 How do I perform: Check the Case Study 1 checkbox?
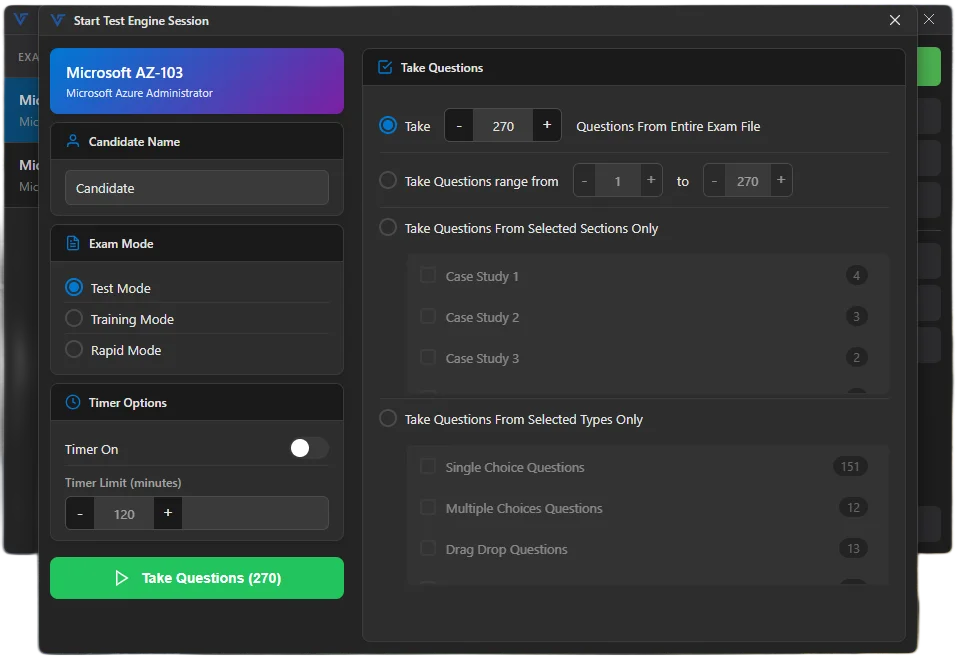click(x=428, y=275)
